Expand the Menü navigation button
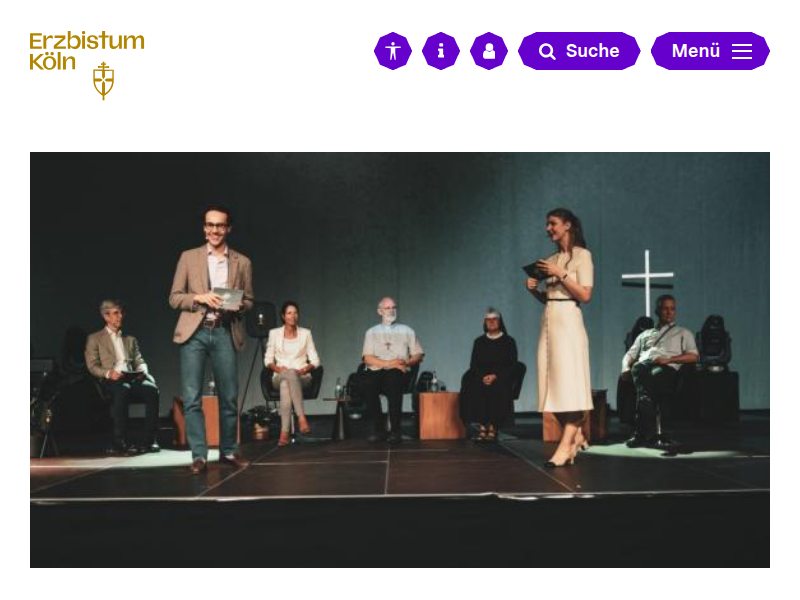Screen dimensions: 800x600 (710, 51)
